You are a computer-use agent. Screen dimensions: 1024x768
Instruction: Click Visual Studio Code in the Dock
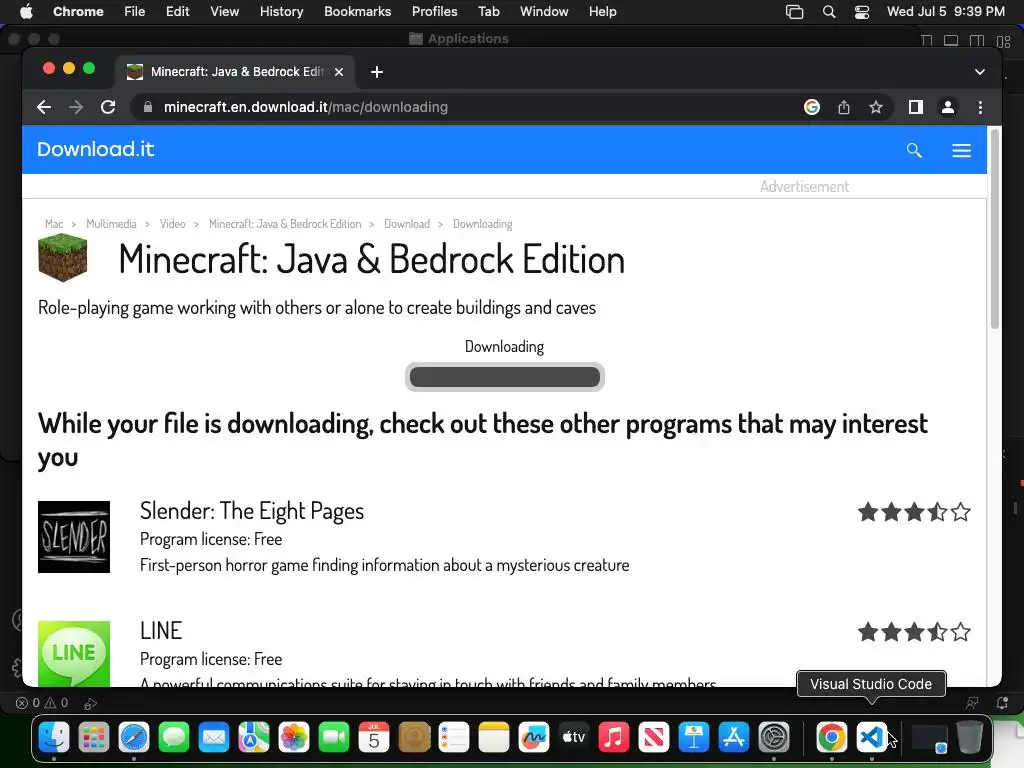871,737
